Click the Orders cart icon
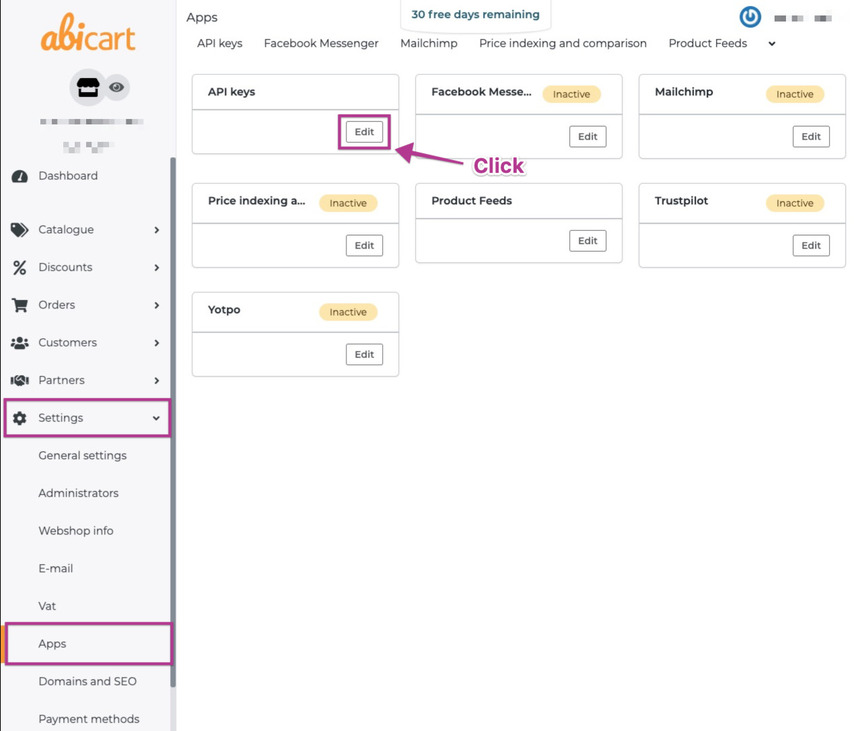This screenshot has width=860, height=731. (x=19, y=305)
